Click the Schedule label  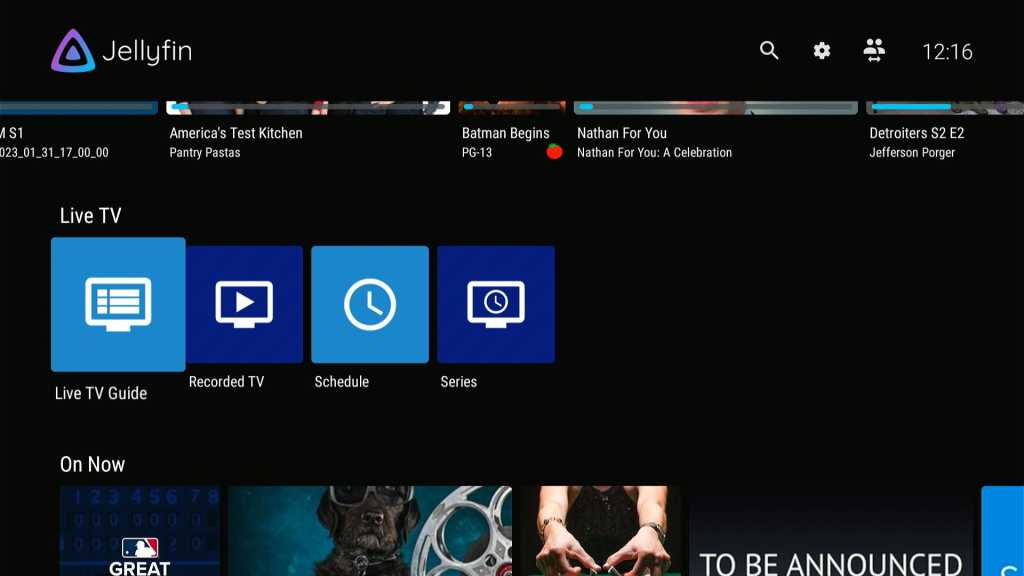(x=342, y=382)
